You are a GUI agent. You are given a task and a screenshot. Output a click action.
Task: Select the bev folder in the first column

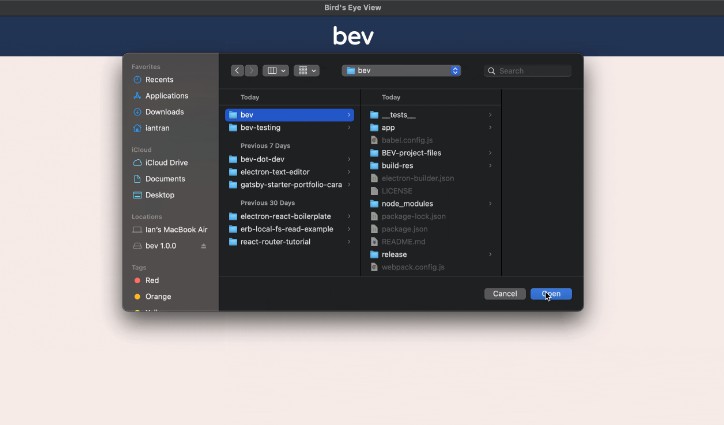(x=290, y=115)
